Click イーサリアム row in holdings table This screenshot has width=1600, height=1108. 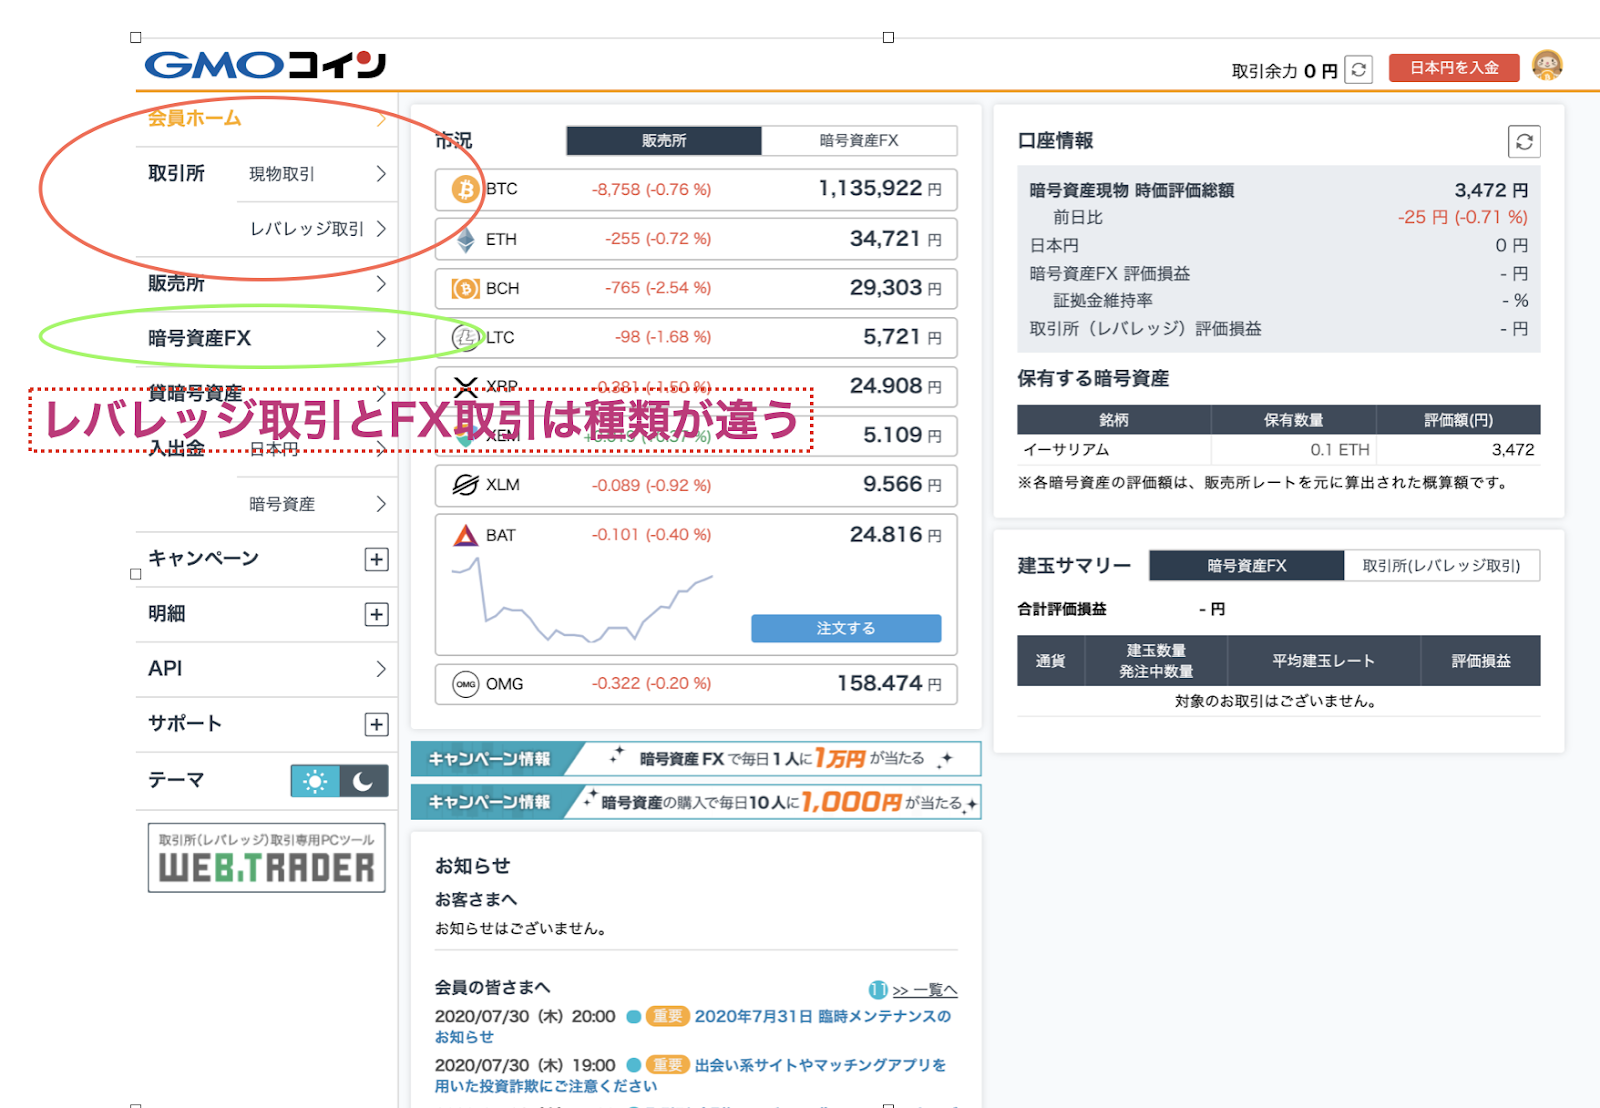coord(1279,450)
